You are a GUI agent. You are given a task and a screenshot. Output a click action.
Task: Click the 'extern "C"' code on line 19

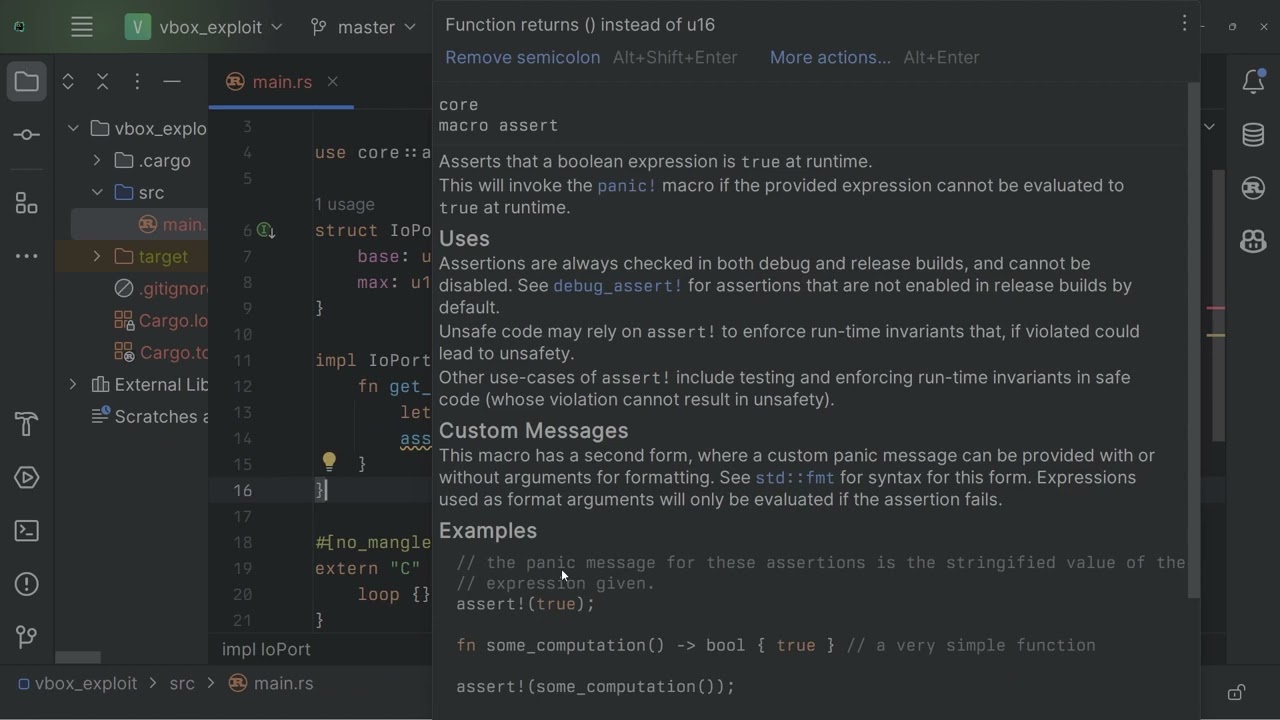click(368, 569)
